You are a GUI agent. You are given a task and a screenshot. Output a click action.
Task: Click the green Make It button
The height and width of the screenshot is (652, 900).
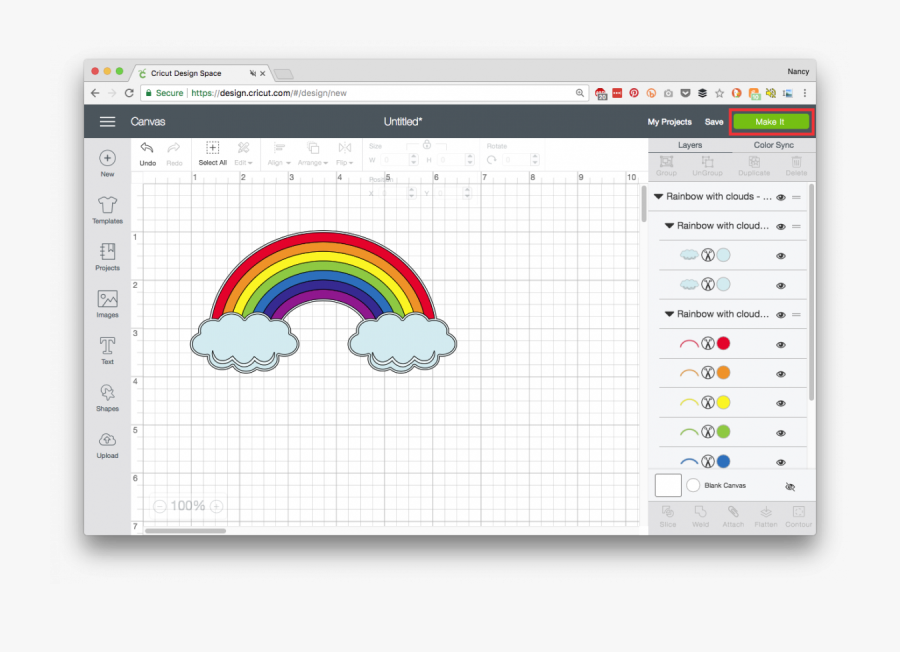(x=770, y=122)
